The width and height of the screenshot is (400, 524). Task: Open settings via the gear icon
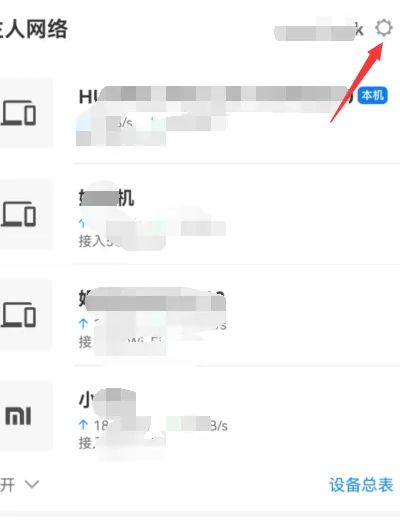(384, 28)
